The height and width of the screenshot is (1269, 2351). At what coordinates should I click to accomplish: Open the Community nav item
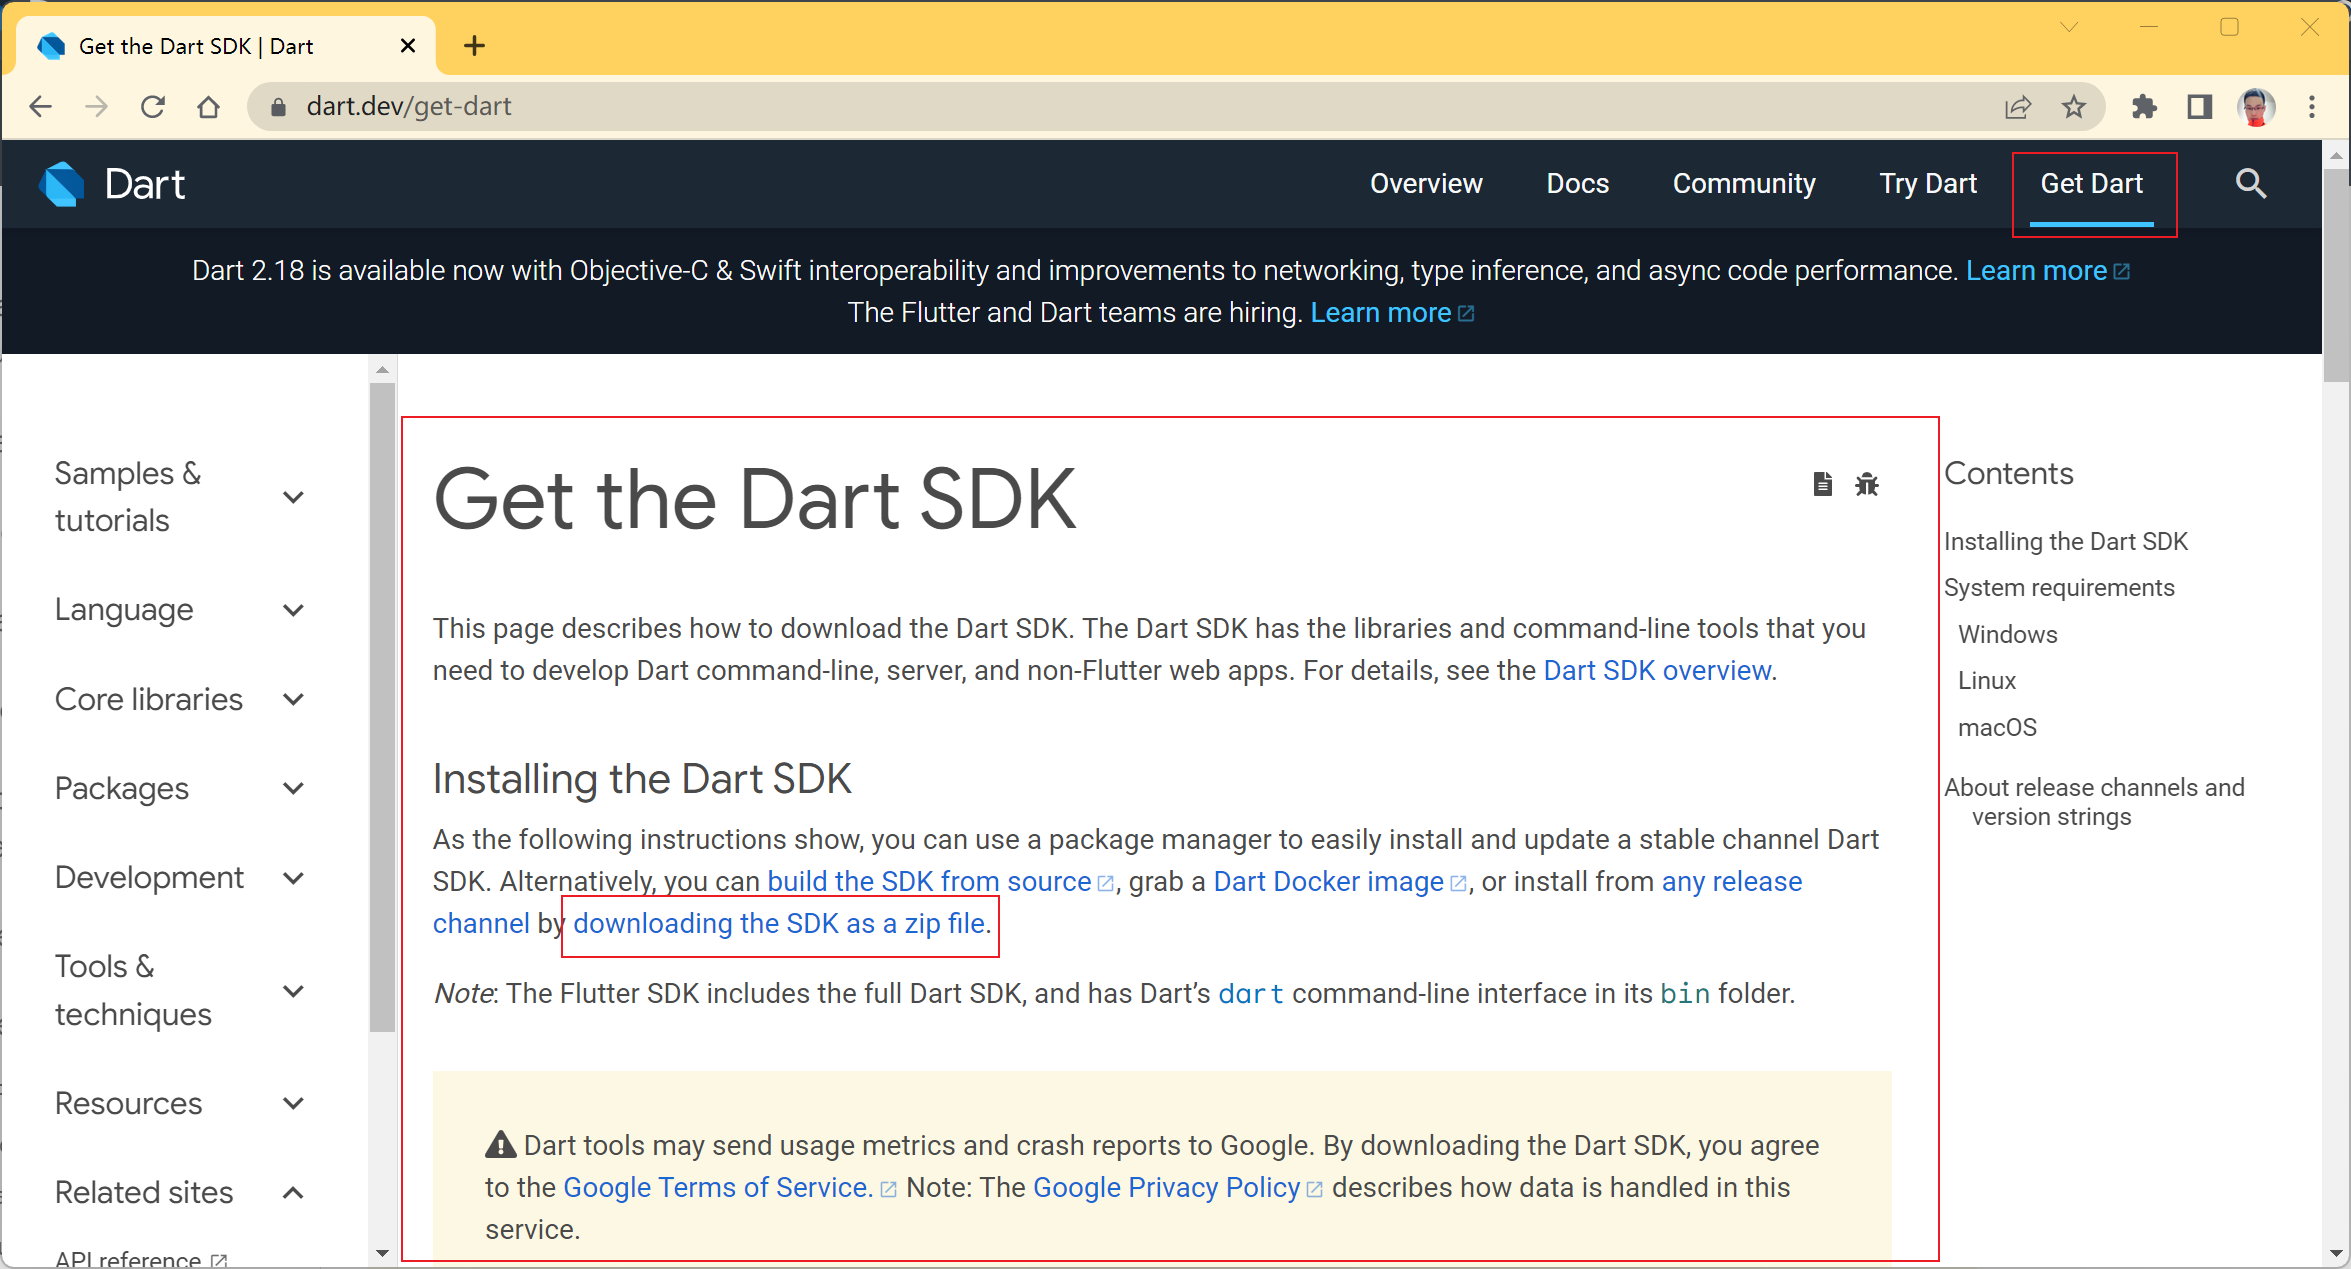click(1744, 184)
